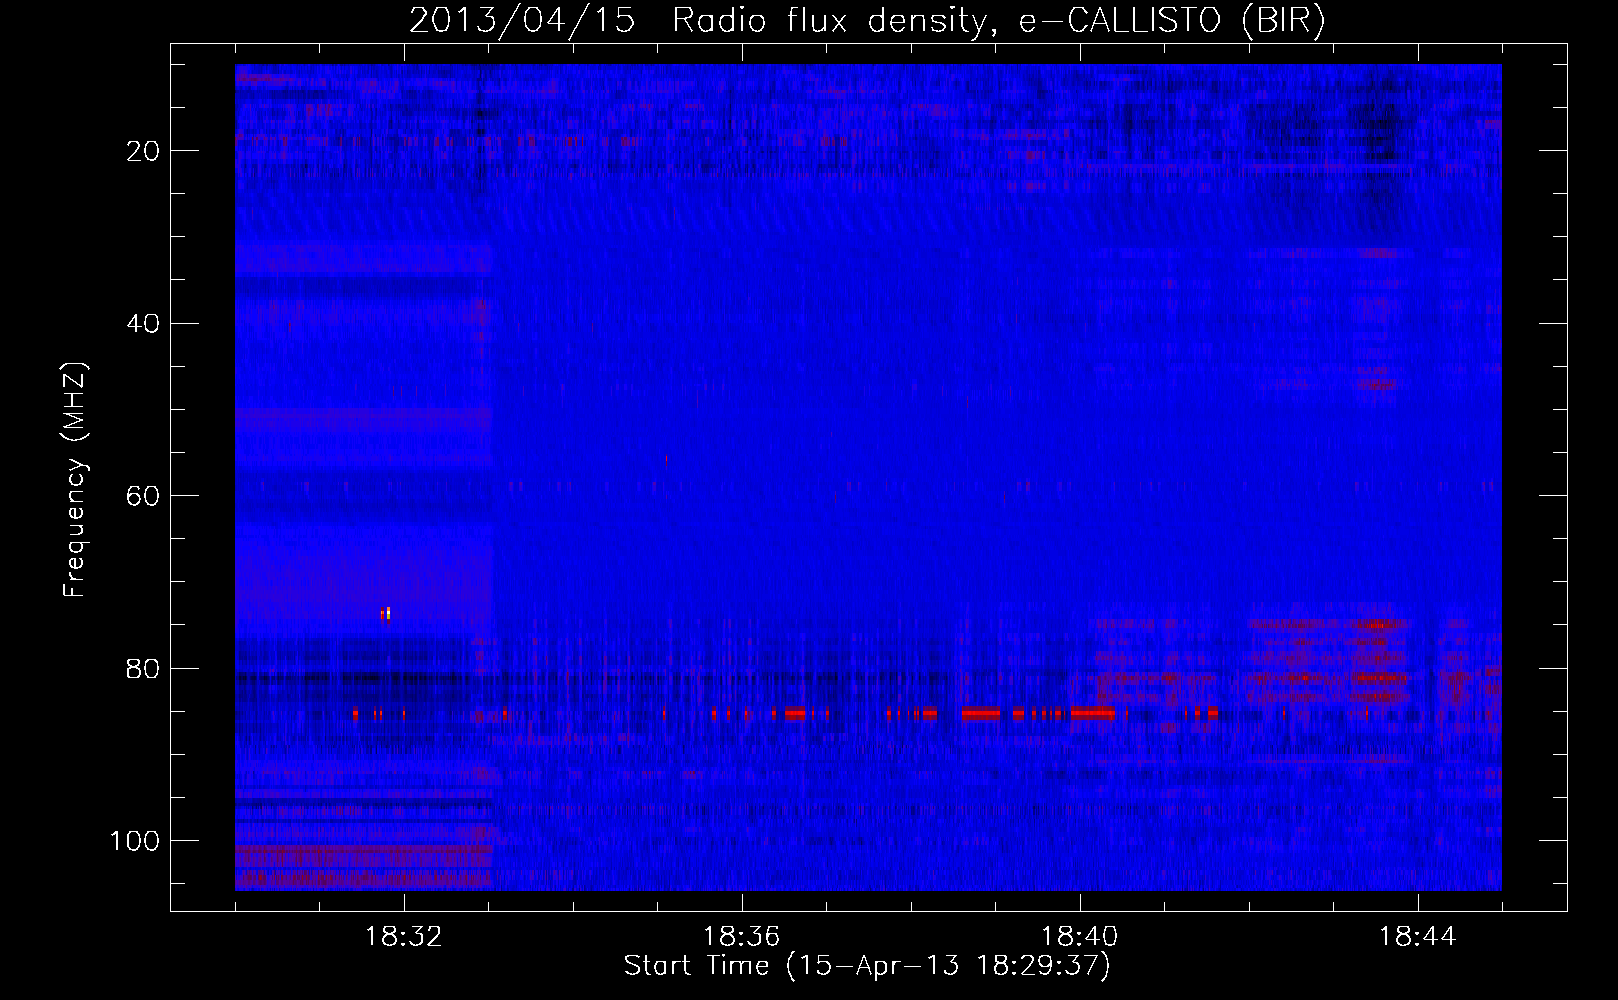Click the 60 MHz frequency tick label
This screenshot has width=1618, height=1000.
pos(144,496)
